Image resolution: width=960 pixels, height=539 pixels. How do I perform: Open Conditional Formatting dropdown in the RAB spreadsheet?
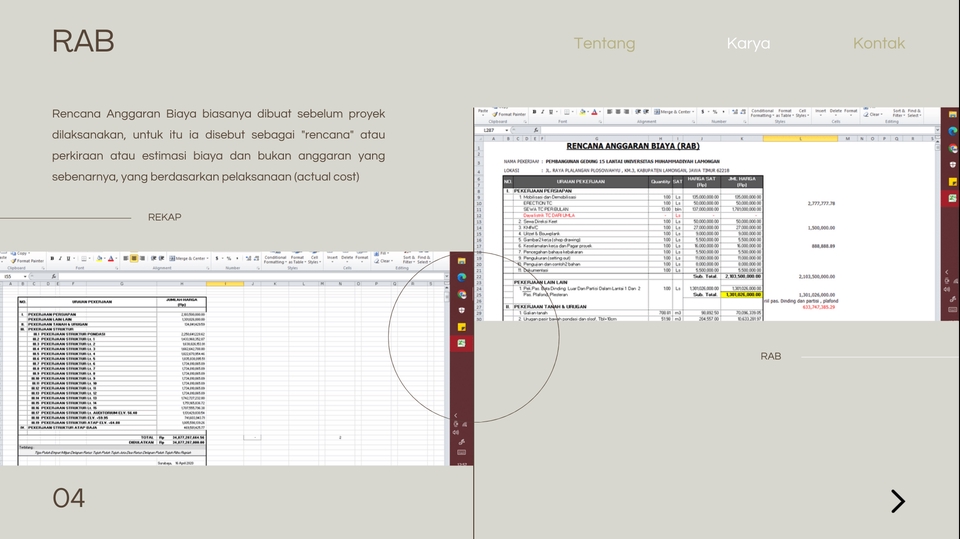[763, 113]
